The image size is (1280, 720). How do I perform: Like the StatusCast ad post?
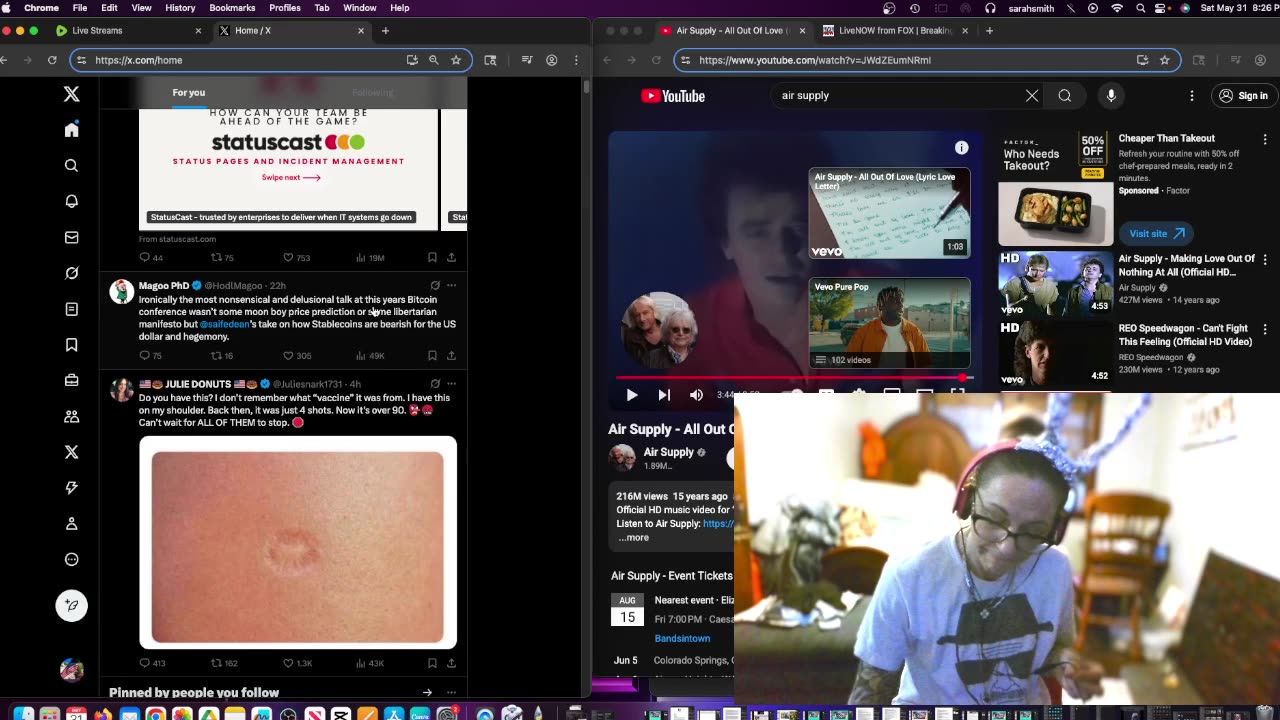tap(297, 258)
